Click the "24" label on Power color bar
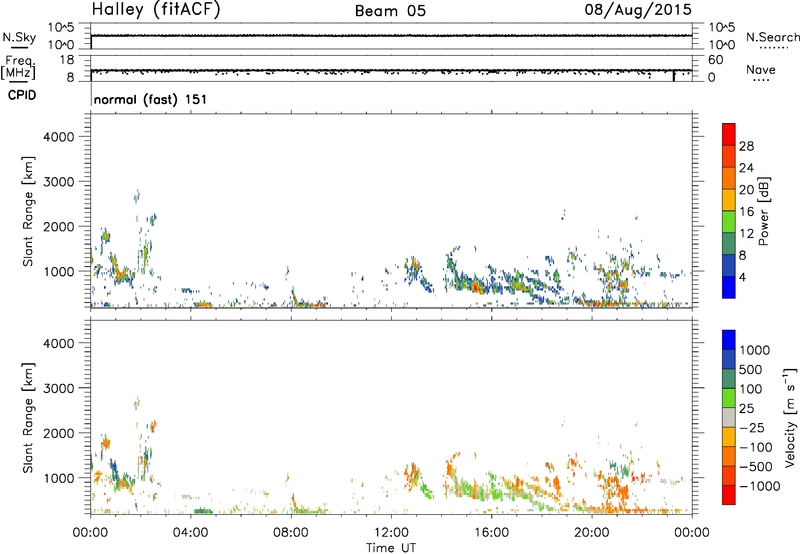This screenshot has width=800, height=554. [x=746, y=168]
